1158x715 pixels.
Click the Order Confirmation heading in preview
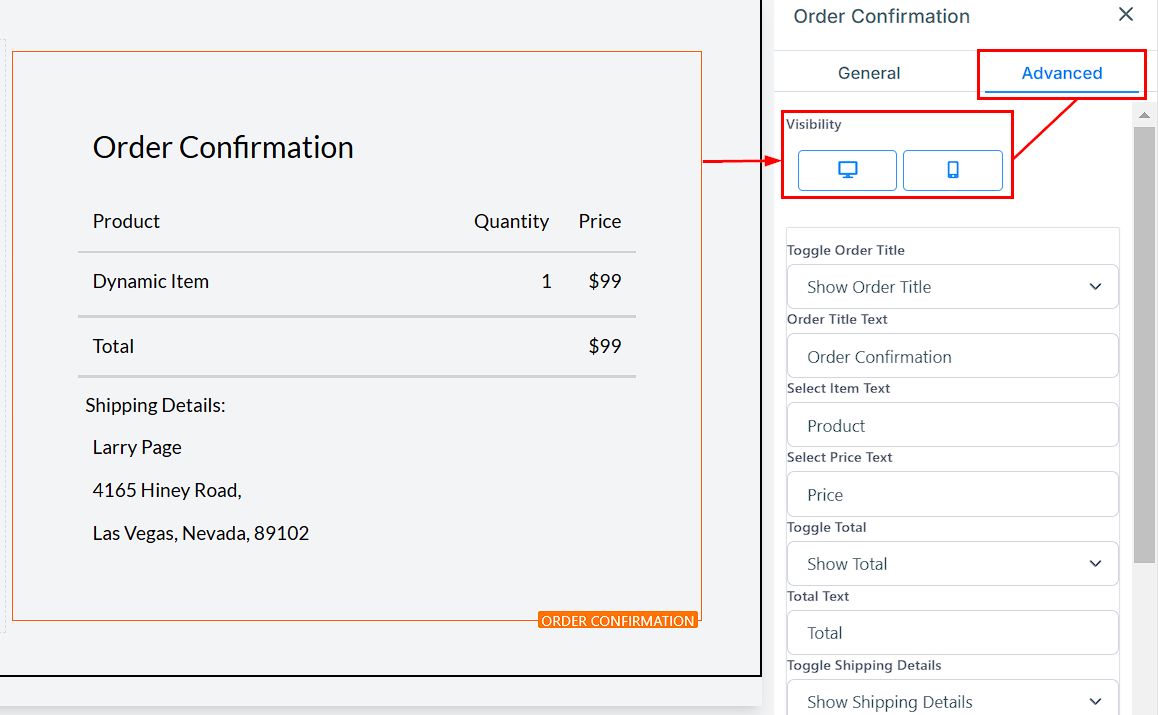(223, 148)
